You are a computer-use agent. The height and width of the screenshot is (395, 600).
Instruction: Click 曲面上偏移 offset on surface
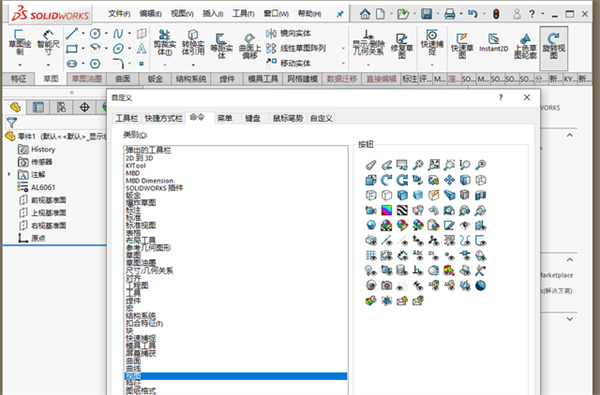[249, 45]
